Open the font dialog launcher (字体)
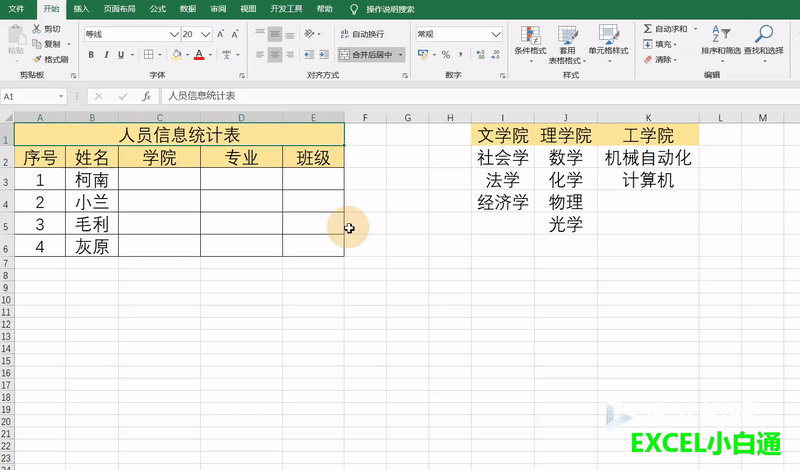The height and width of the screenshot is (470, 800). coord(242,76)
